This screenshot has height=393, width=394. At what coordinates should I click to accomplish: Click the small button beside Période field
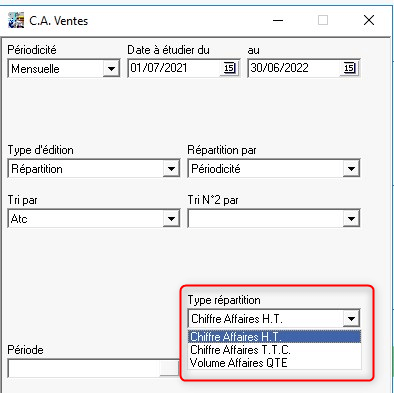169,369
